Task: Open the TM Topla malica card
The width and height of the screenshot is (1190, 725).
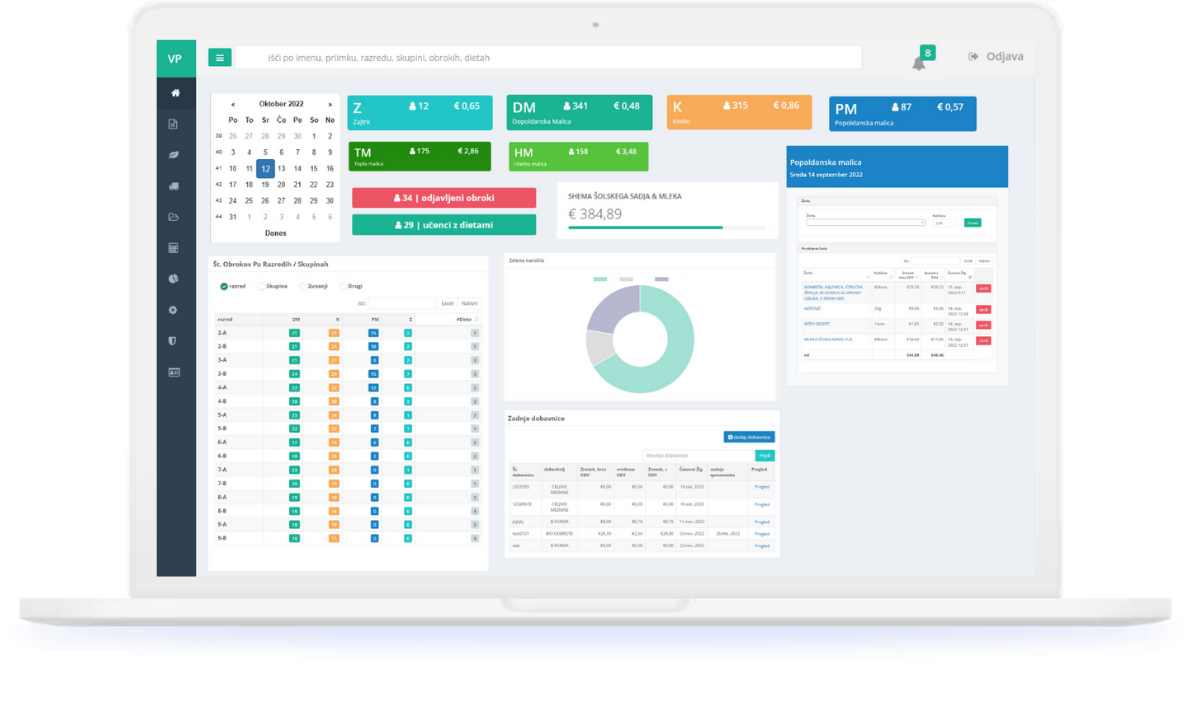Action: coord(420,156)
